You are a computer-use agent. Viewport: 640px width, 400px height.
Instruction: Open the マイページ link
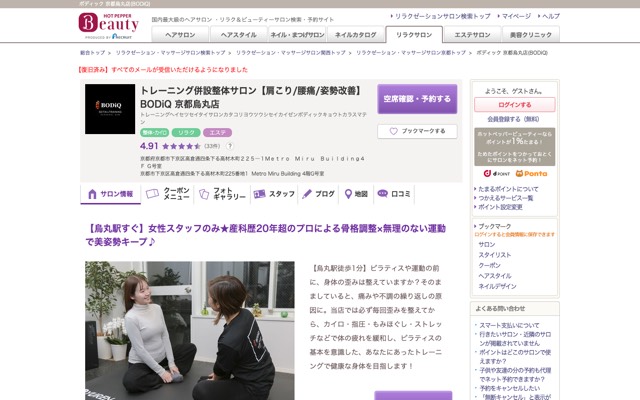click(516, 16)
